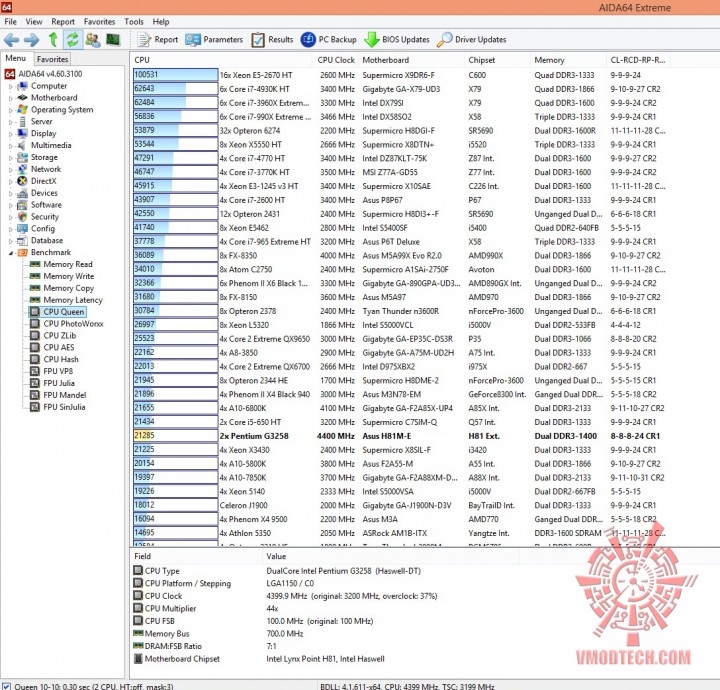
Task: Open the CPU ZLib benchmark
Action: tap(59, 336)
